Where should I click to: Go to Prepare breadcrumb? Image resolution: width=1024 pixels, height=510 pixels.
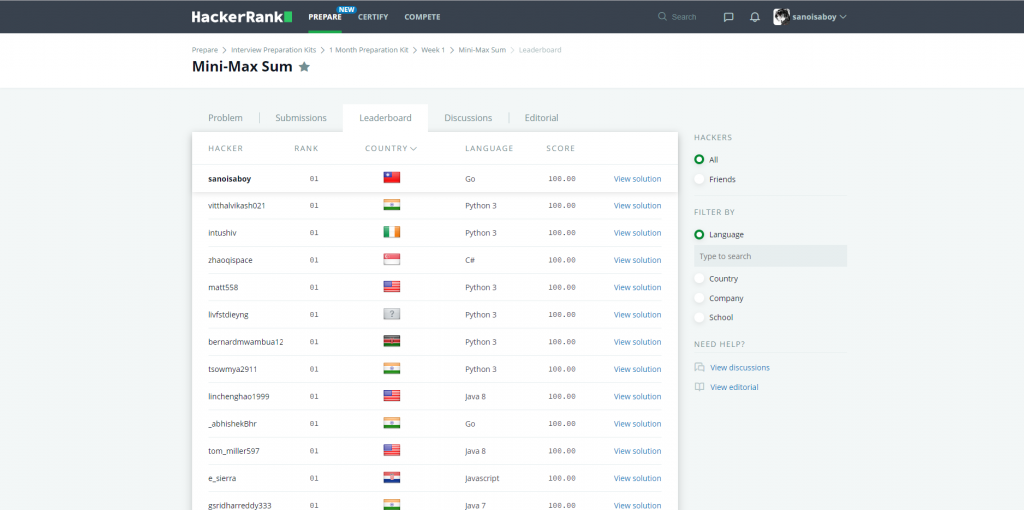pyautogui.click(x=204, y=50)
